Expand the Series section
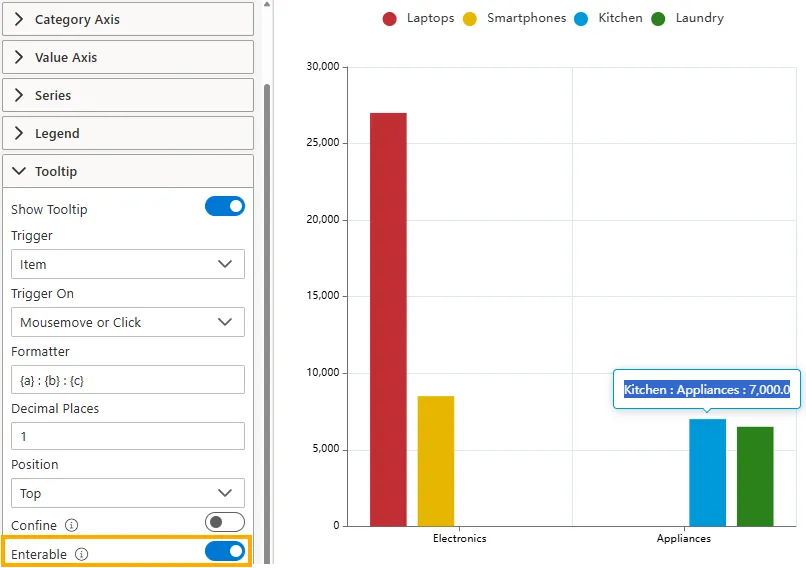The height and width of the screenshot is (568, 806). pyautogui.click(x=127, y=95)
